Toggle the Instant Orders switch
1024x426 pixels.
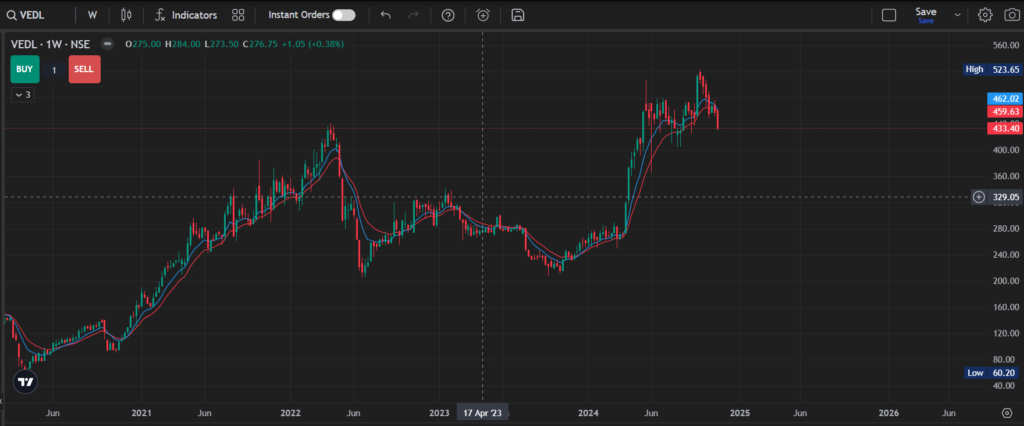point(344,15)
